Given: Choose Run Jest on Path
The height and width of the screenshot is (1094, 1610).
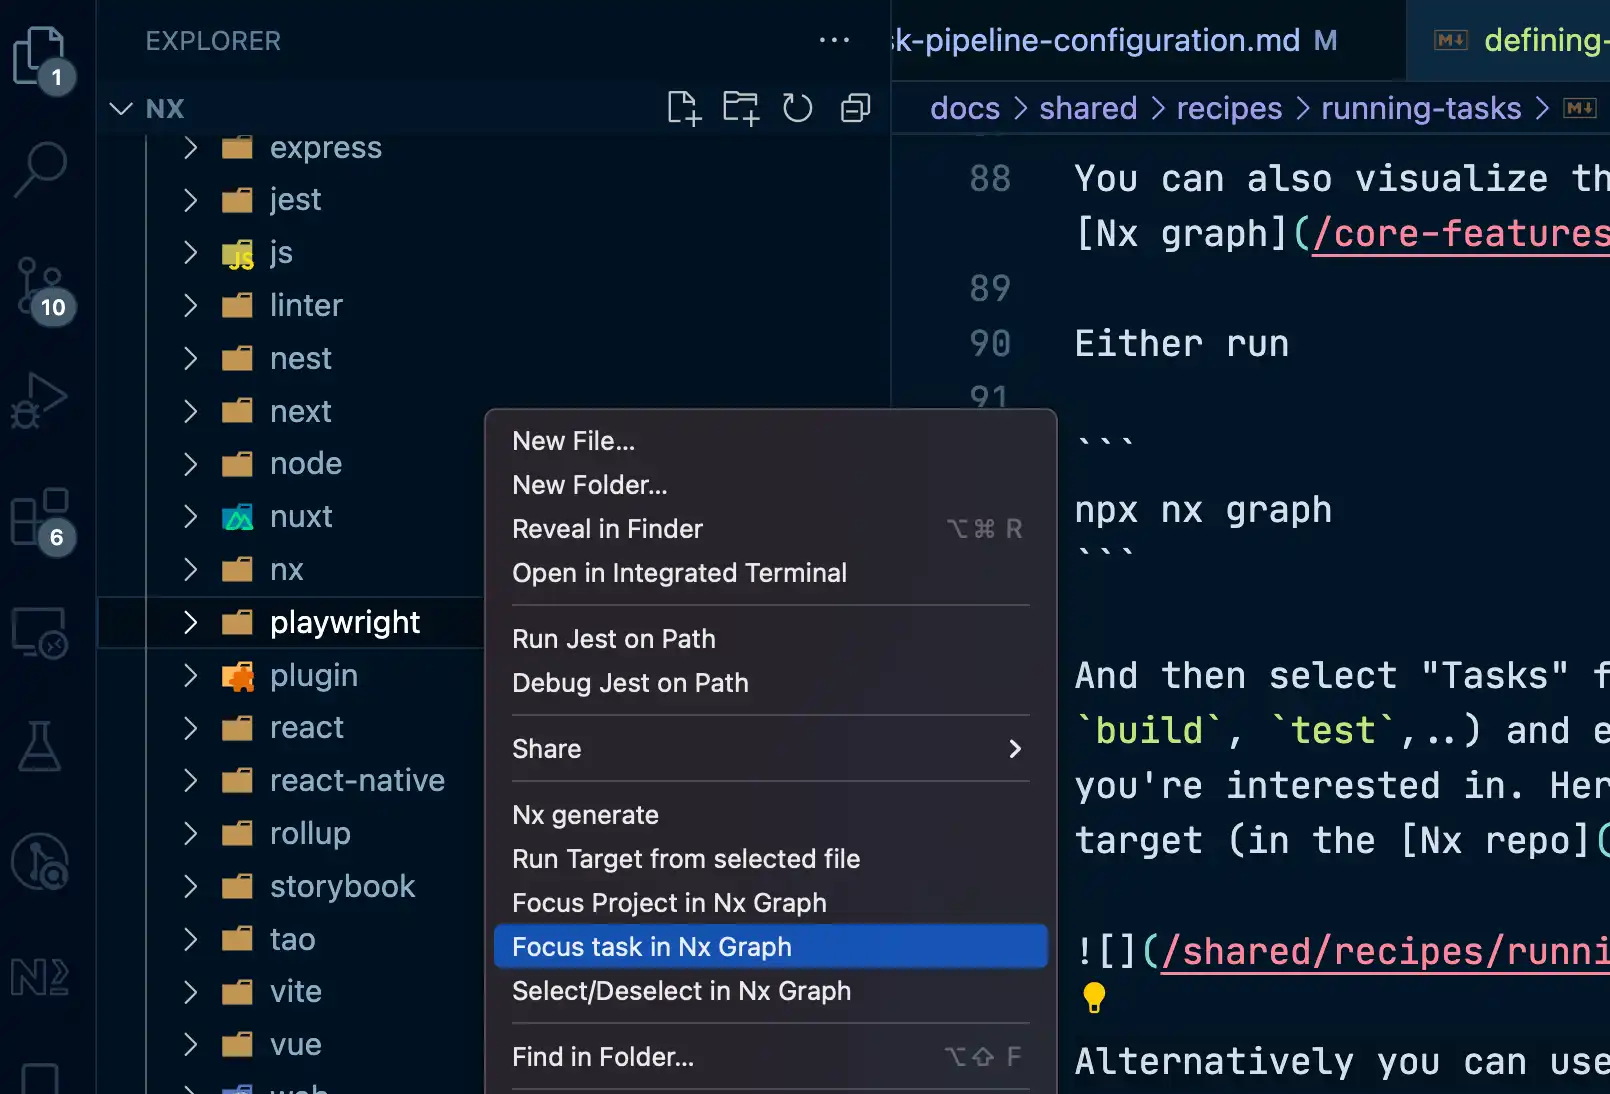Looking at the screenshot, I should coord(613,639).
